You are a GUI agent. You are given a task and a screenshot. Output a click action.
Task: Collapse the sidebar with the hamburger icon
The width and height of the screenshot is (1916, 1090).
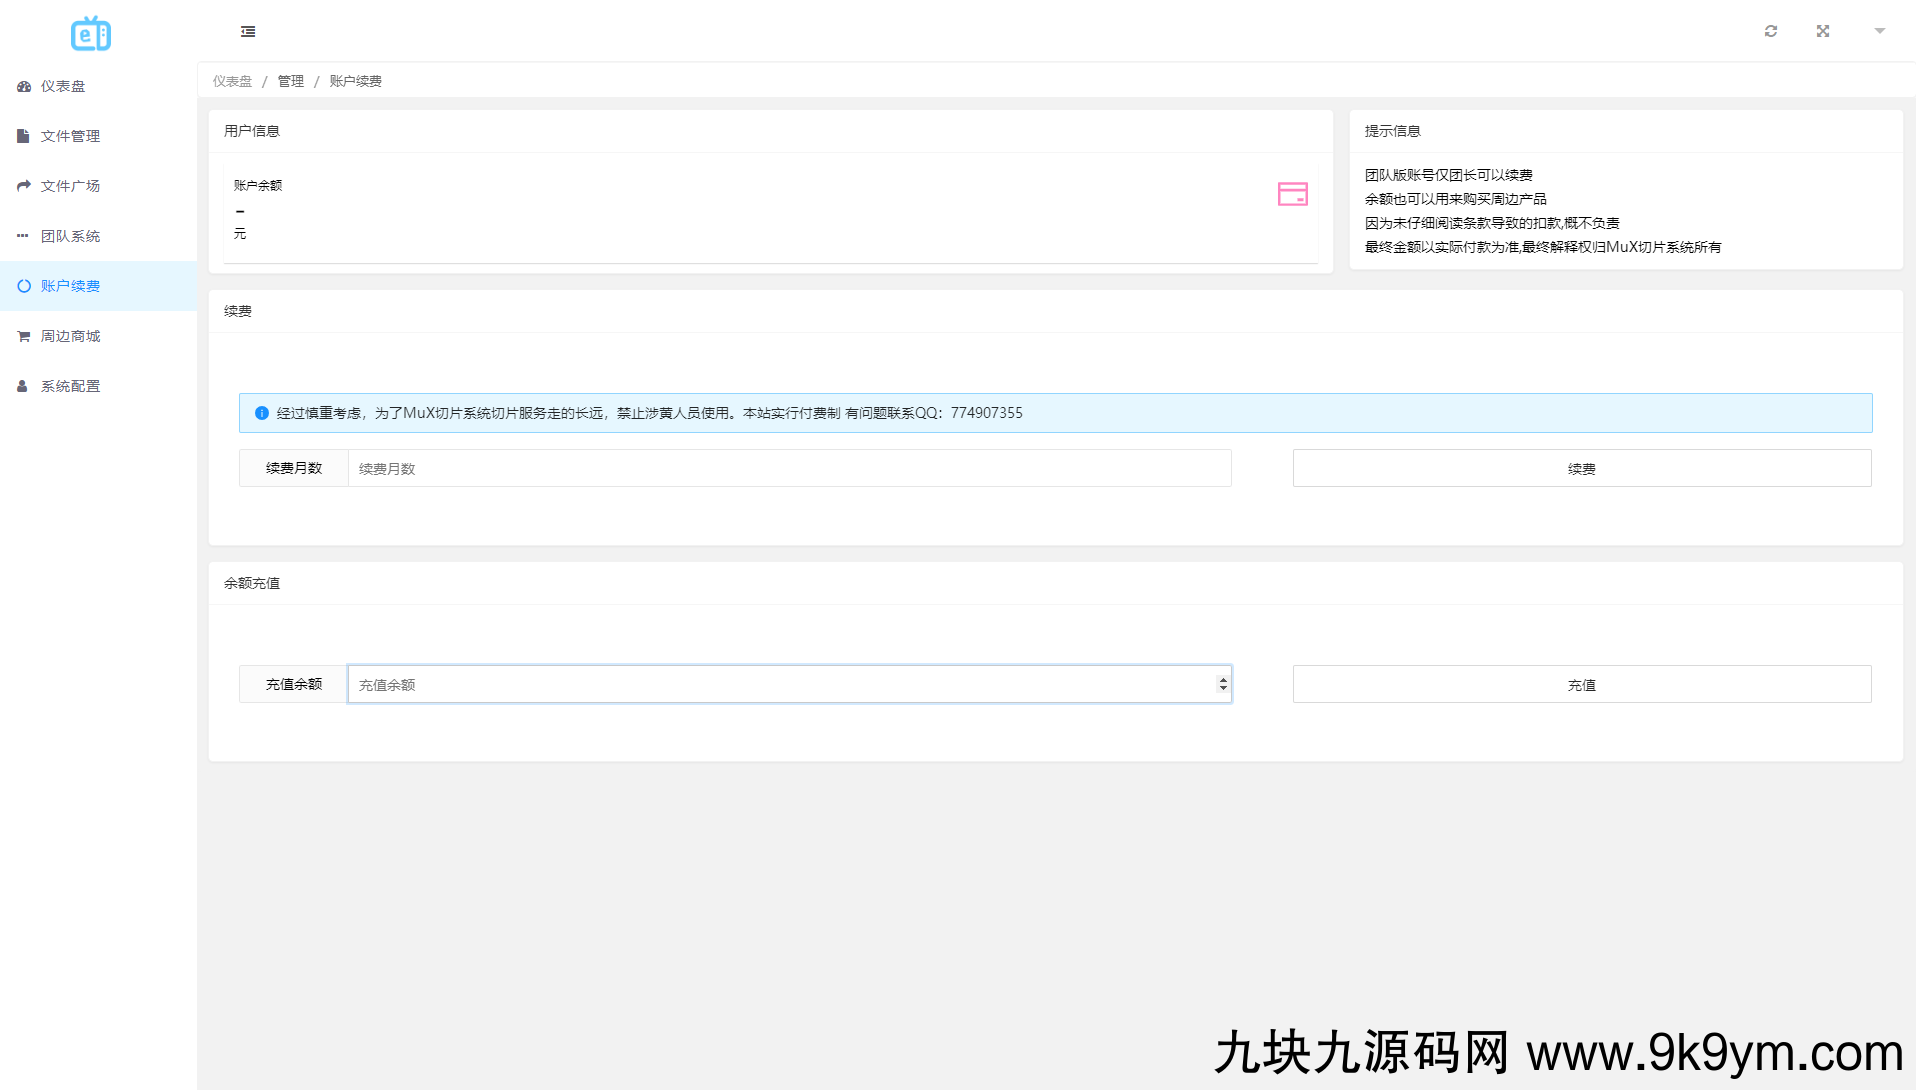[248, 31]
